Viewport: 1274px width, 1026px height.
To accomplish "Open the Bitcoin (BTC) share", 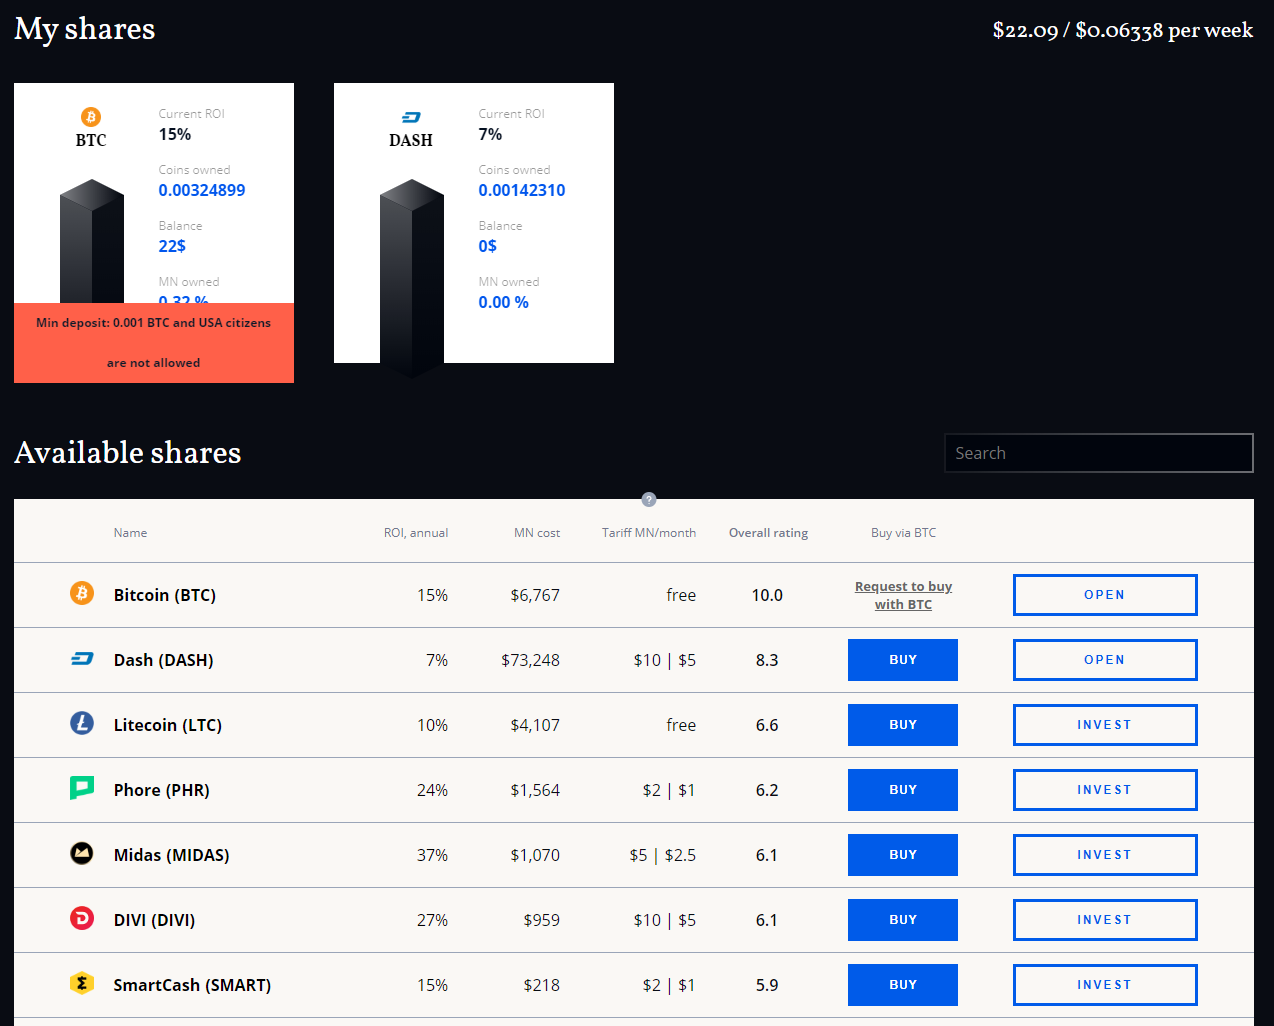I will coord(1105,595).
